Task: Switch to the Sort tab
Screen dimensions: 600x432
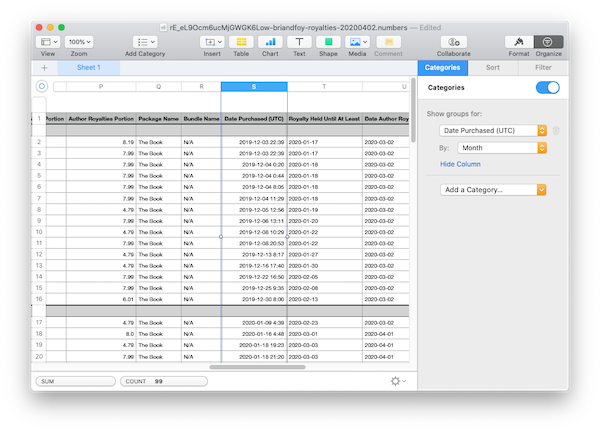Action: tap(493, 68)
